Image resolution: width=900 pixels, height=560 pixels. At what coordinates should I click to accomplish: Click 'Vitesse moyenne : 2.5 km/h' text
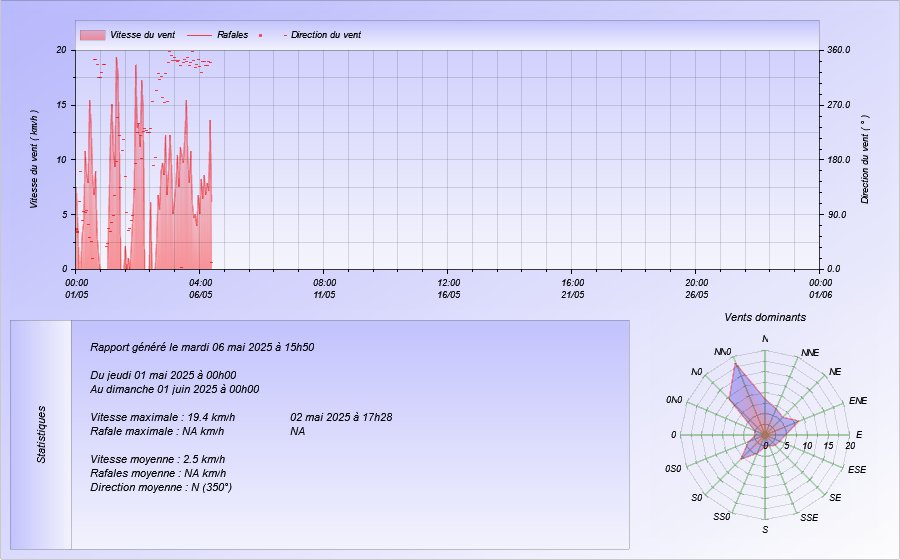click(157, 460)
